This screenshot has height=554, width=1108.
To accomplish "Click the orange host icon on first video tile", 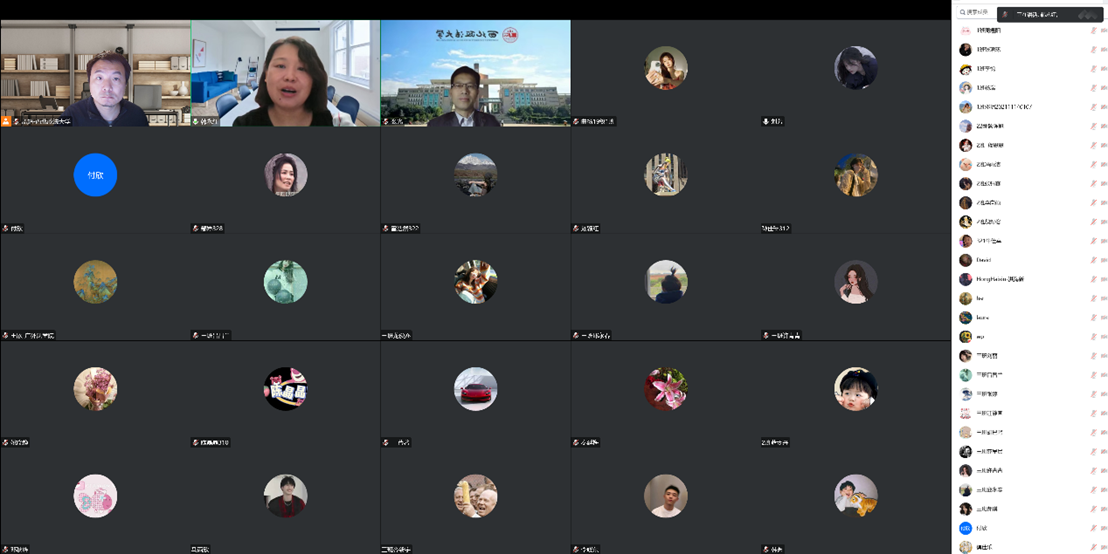I will [6, 121].
